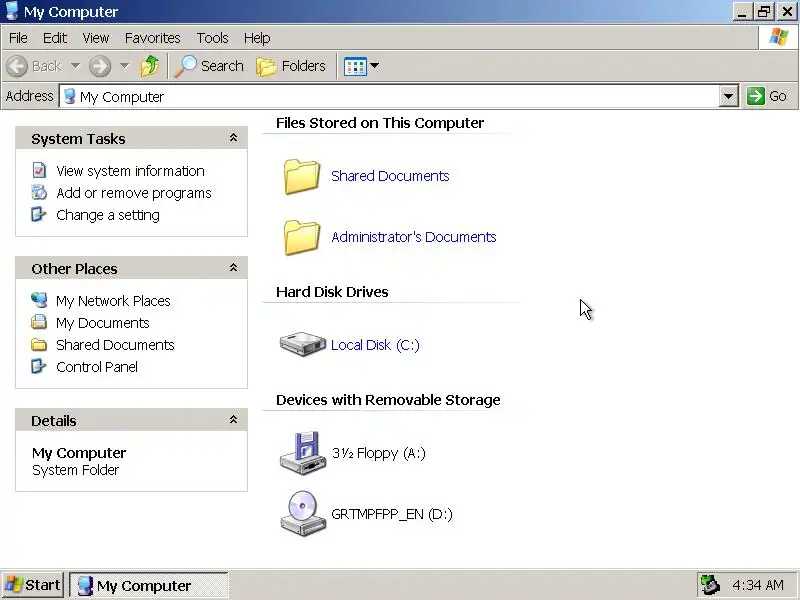Click the 4:34 AM clock
This screenshot has height=600, width=800.
758,585
